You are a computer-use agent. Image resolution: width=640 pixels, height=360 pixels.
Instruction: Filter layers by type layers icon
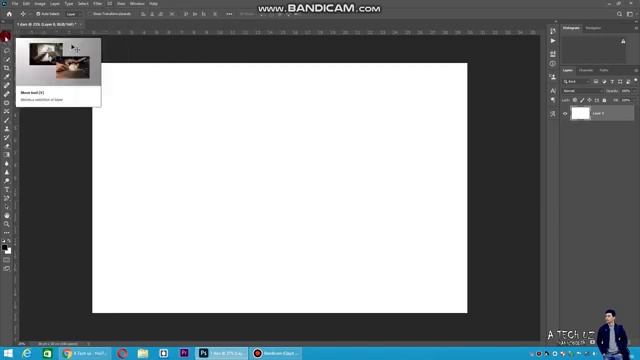pos(612,82)
